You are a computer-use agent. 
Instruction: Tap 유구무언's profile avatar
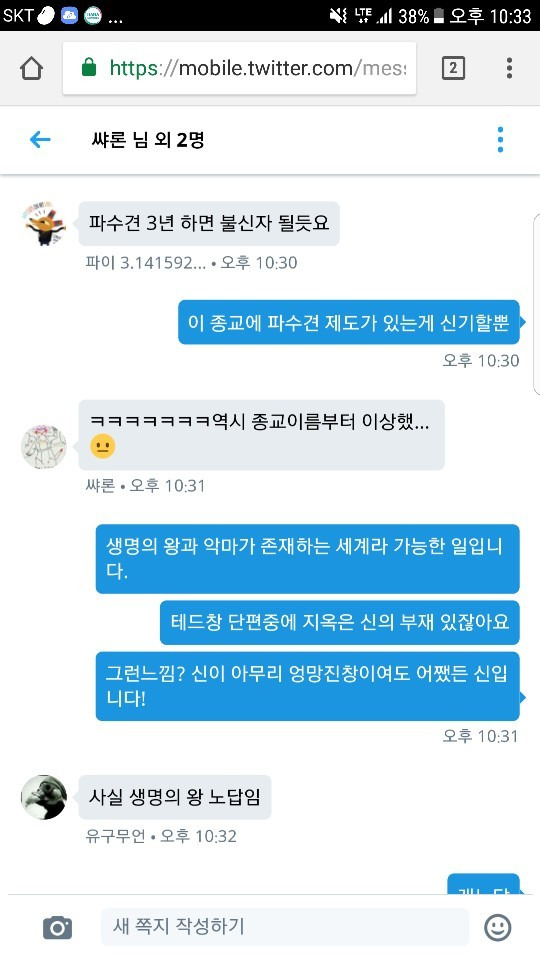pyautogui.click(x=44, y=797)
